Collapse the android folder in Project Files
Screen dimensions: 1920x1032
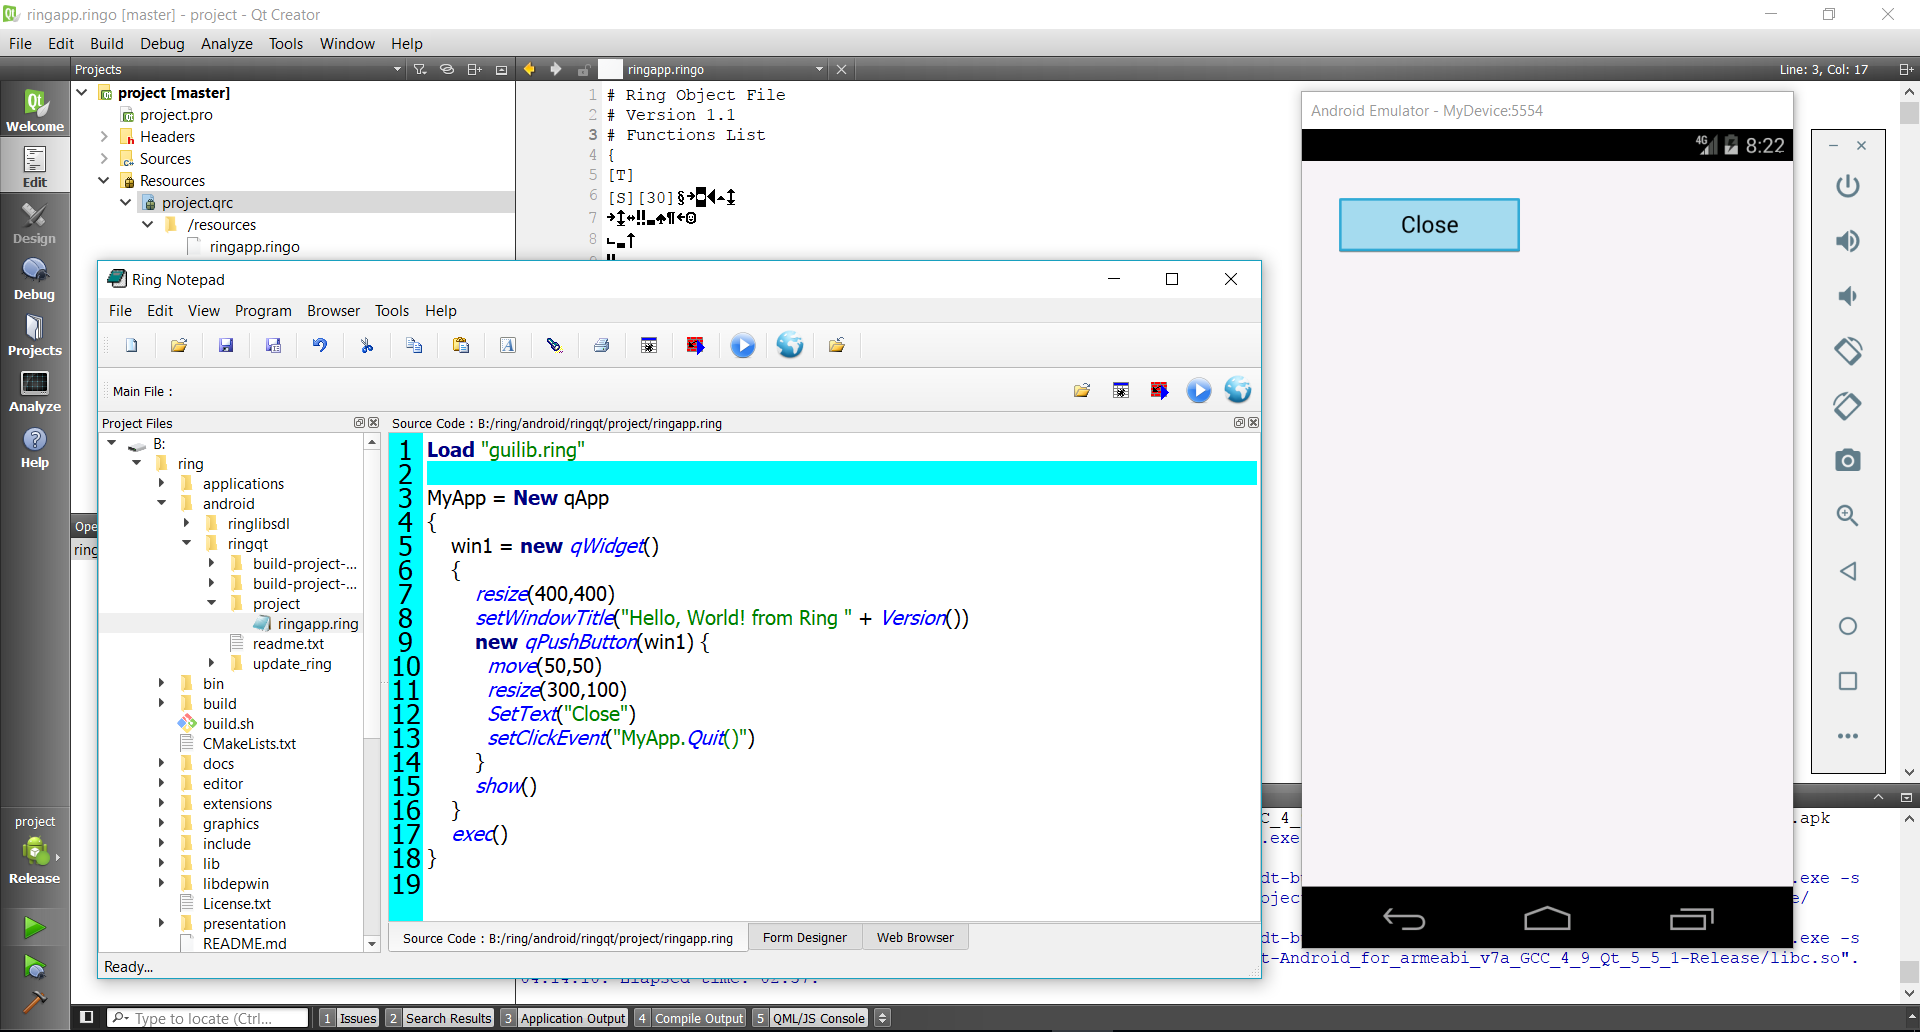coord(162,503)
